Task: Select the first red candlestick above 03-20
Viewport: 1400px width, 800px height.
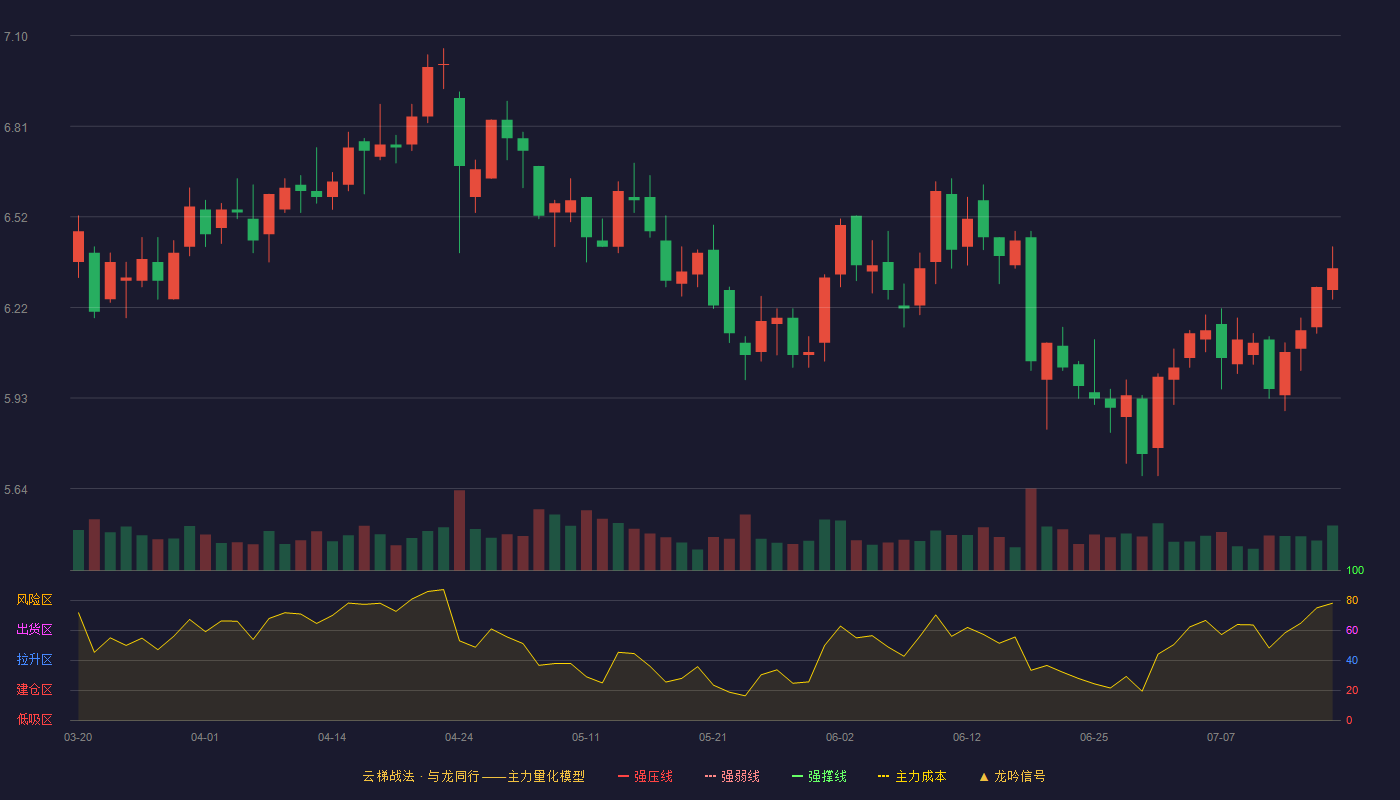Action: [x=78, y=246]
